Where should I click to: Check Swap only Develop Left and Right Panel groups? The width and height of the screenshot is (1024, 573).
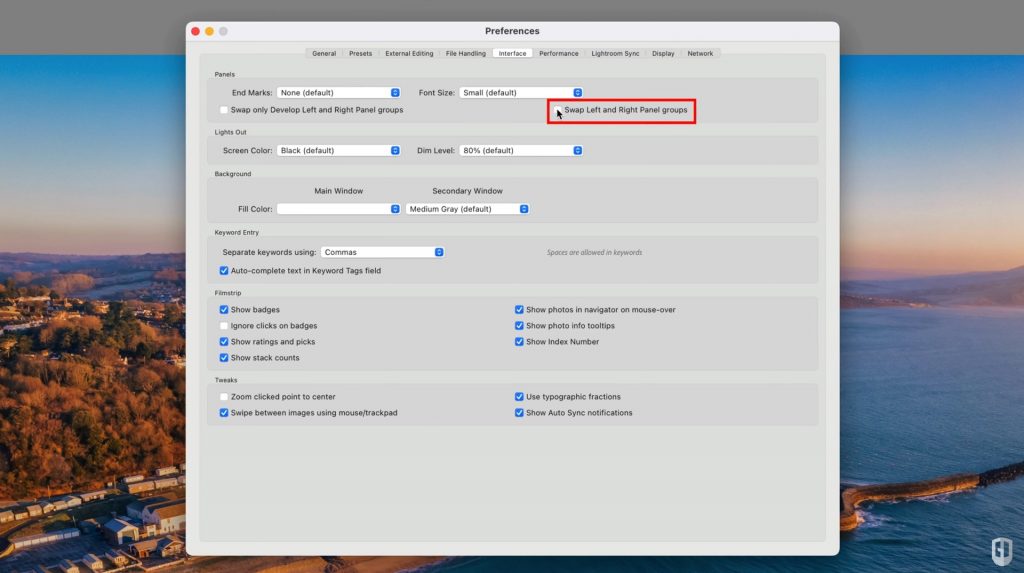pyautogui.click(x=224, y=110)
